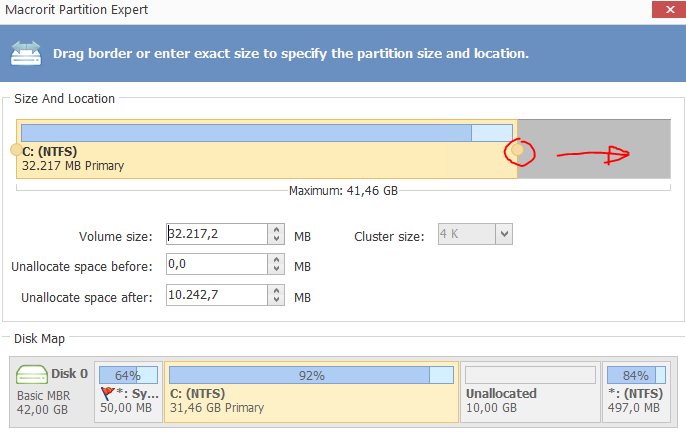Increase Unallocate space after value
The image size is (686, 445).
[x=276, y=291]
